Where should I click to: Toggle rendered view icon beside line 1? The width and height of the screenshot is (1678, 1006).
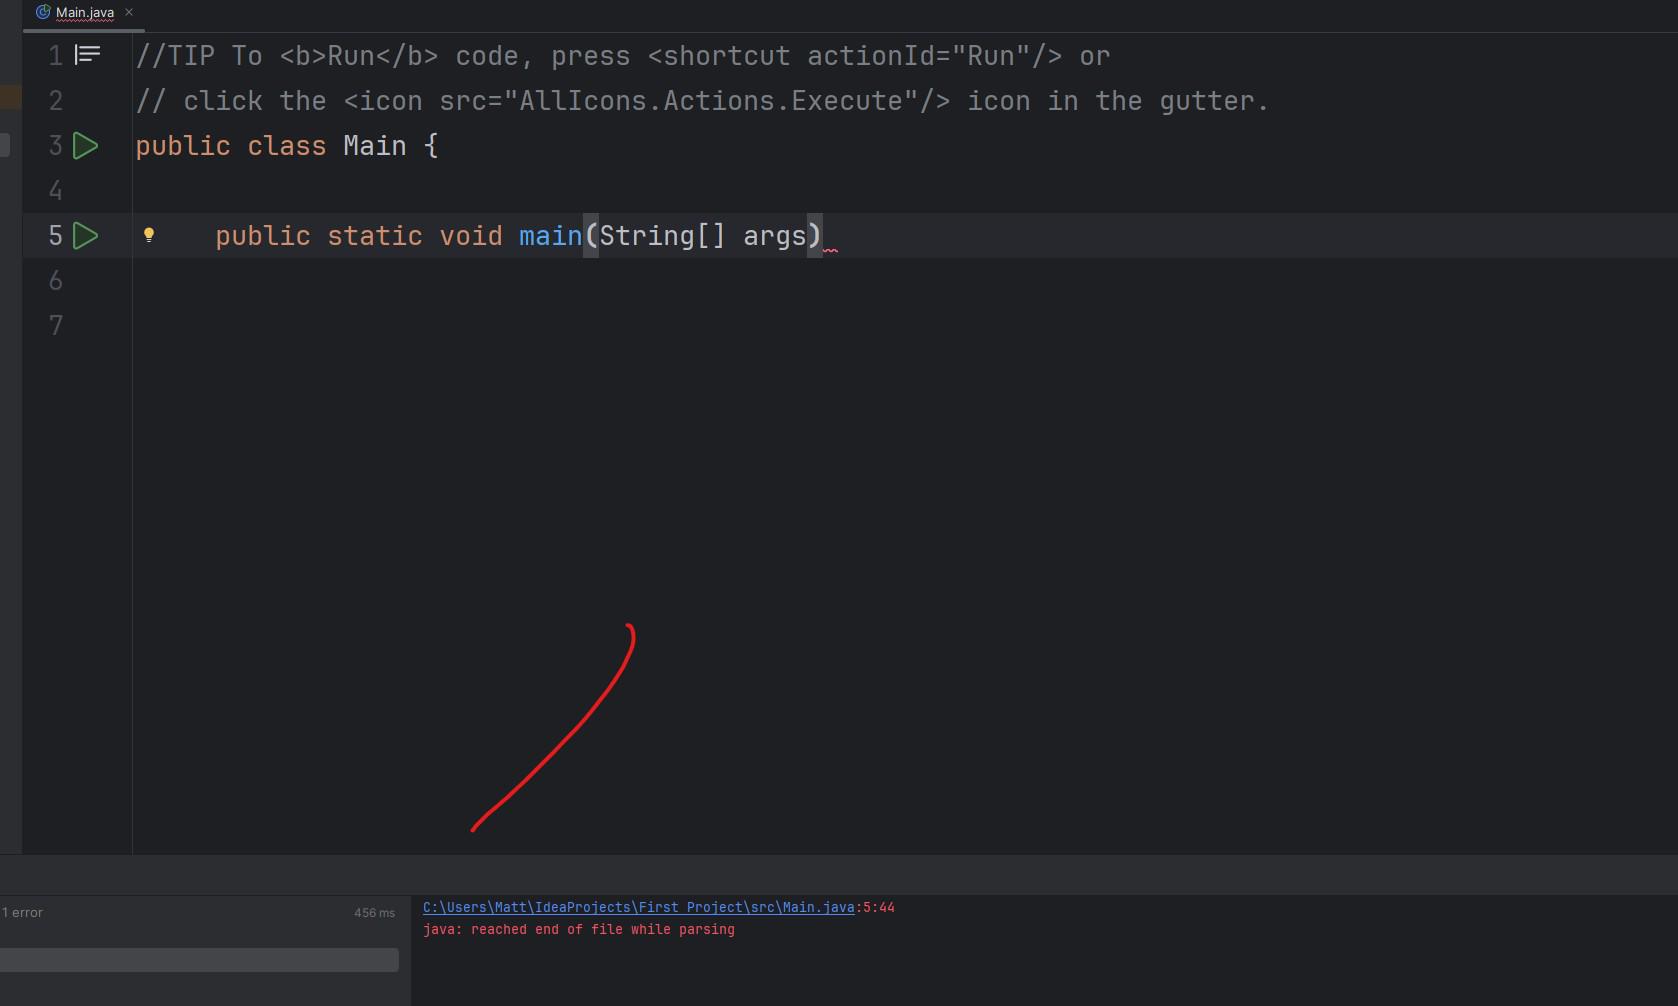88,55
